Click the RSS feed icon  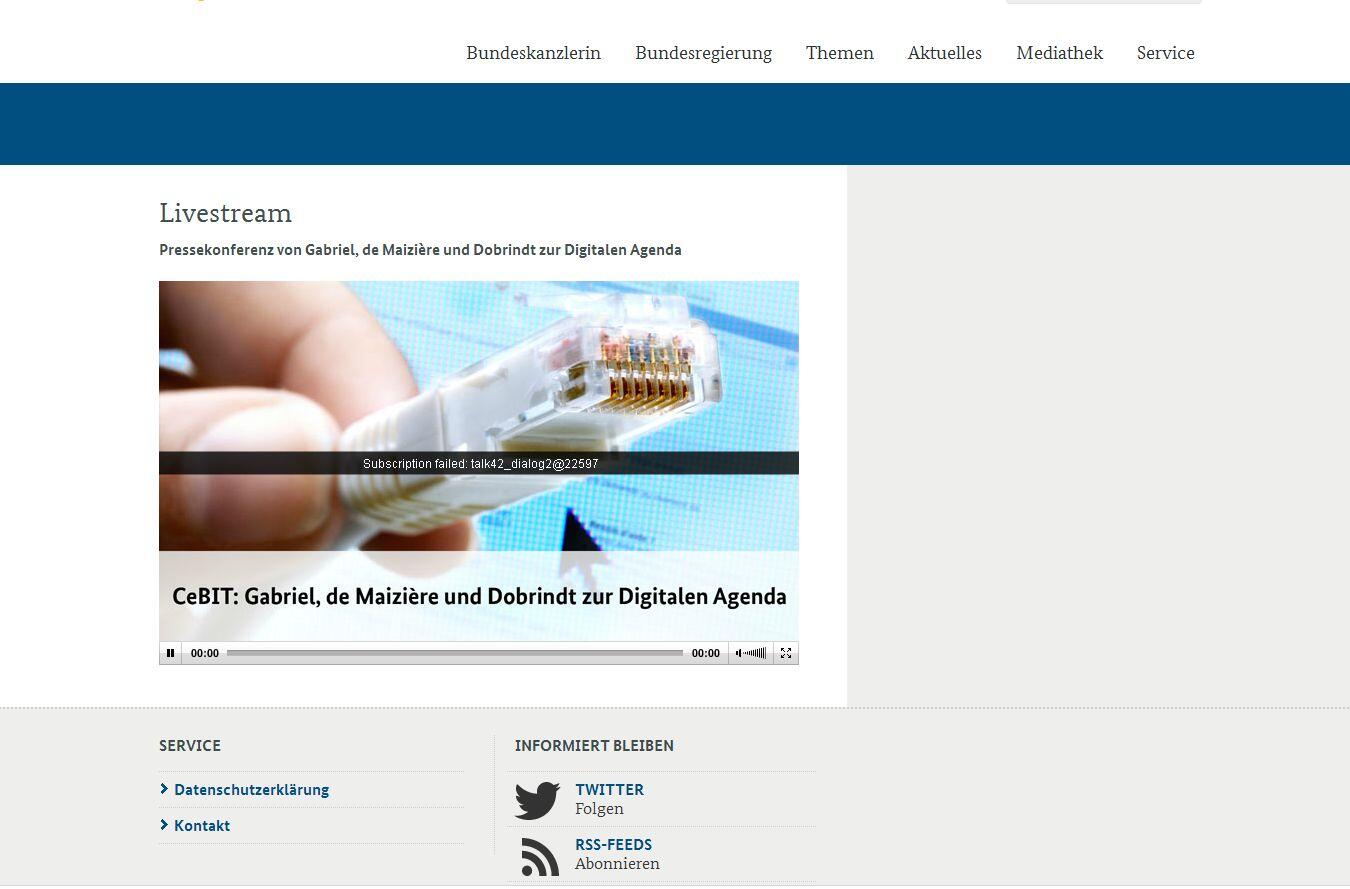click(x=540, y=857)
